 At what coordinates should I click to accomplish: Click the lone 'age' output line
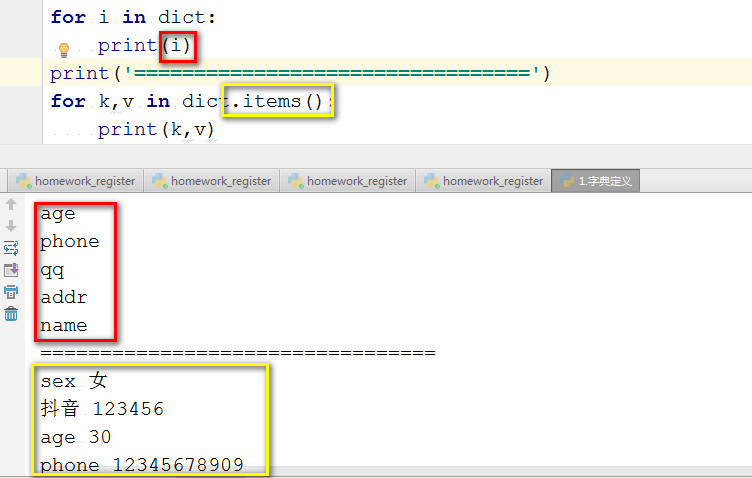[58, 213]
